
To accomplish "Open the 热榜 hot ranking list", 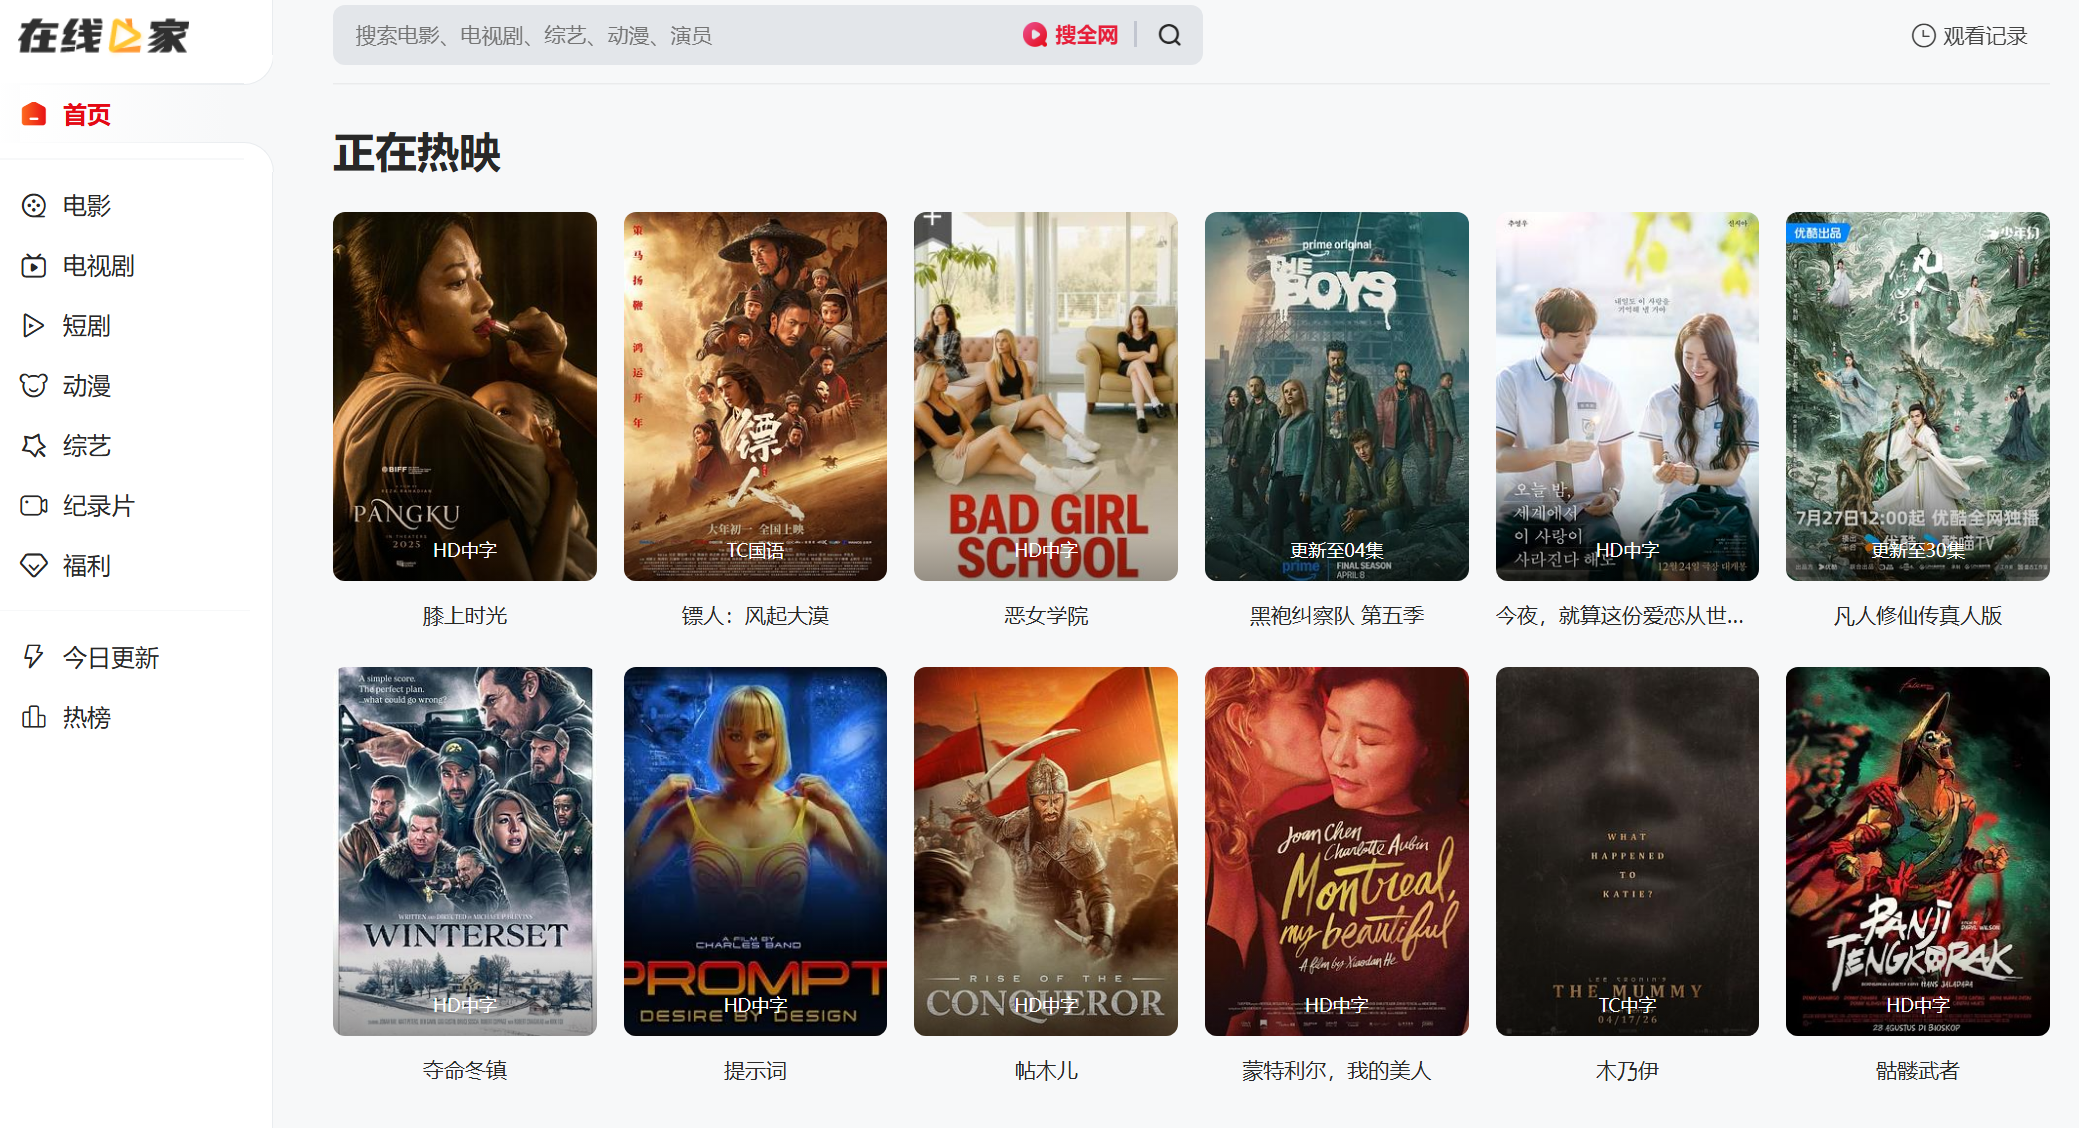I will point(86,718).
